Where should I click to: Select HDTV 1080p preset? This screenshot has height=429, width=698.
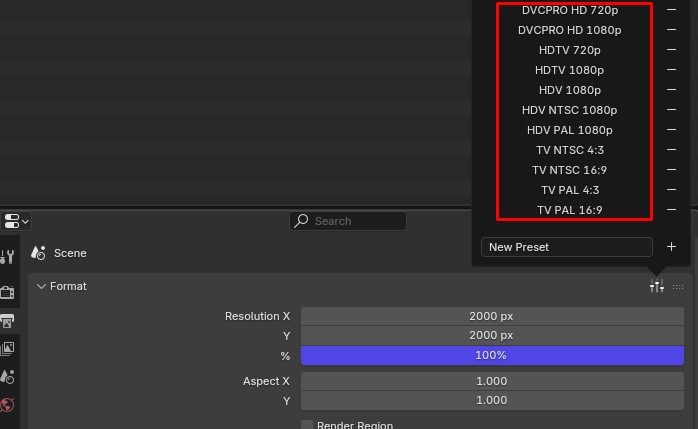[x=569, y=70]
